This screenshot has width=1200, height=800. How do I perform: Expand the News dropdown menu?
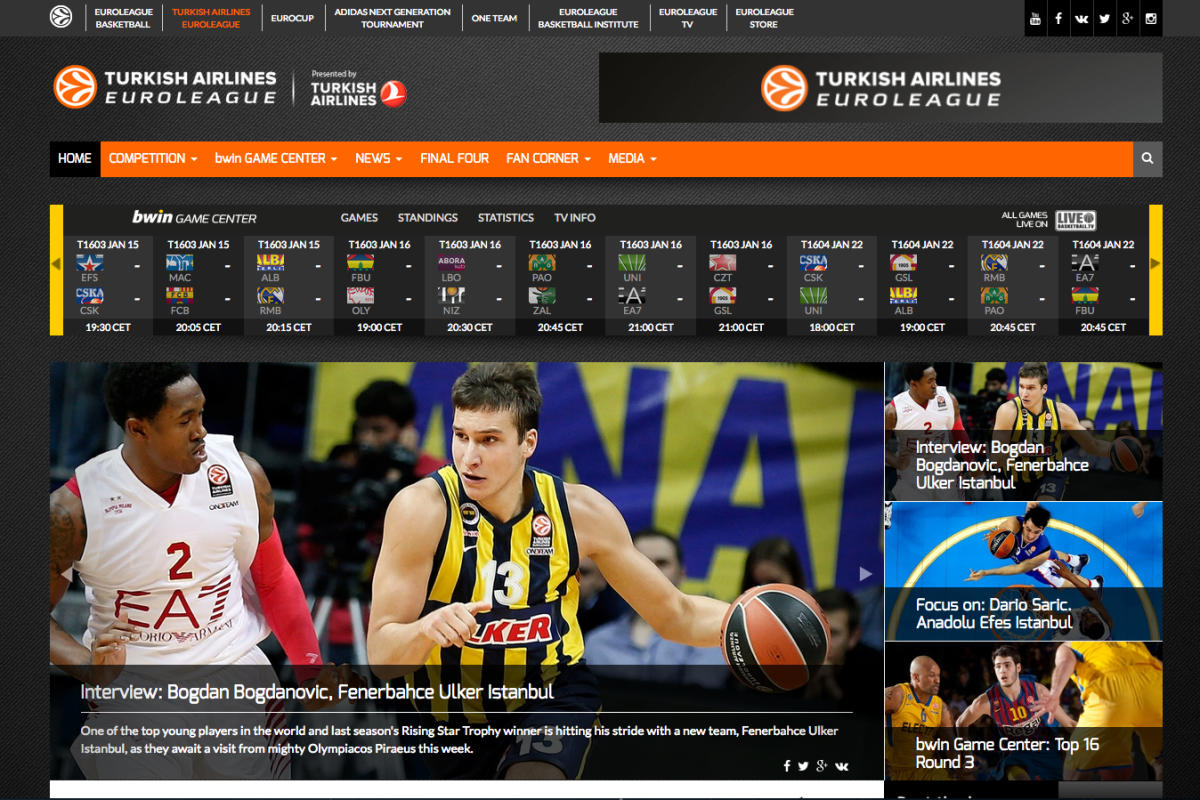(x=379, y=158)
